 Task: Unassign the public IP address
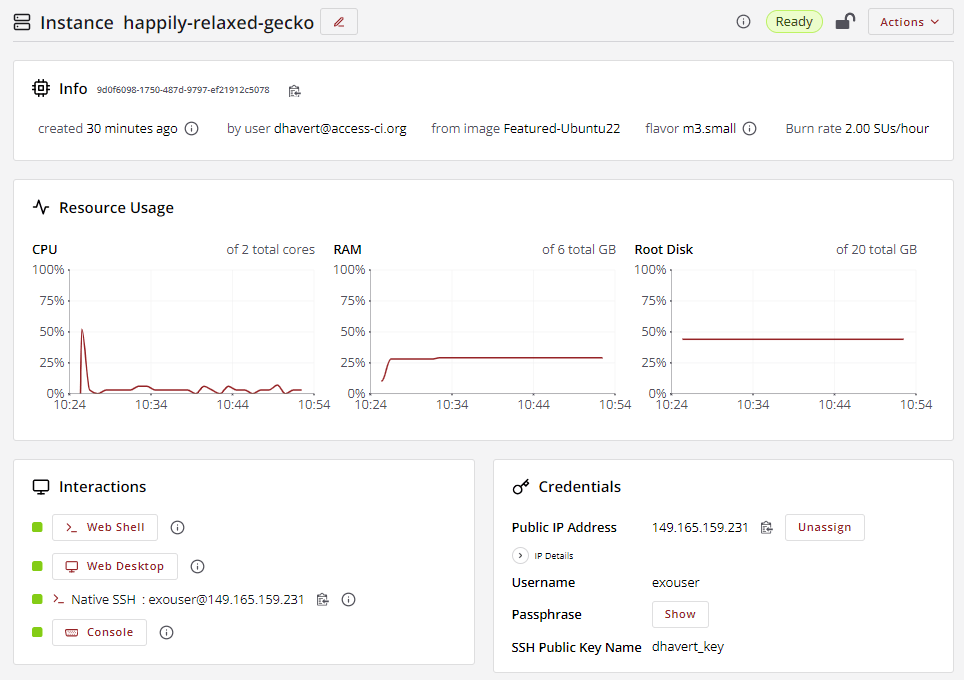pyautogui.click(x=824, y=528)
